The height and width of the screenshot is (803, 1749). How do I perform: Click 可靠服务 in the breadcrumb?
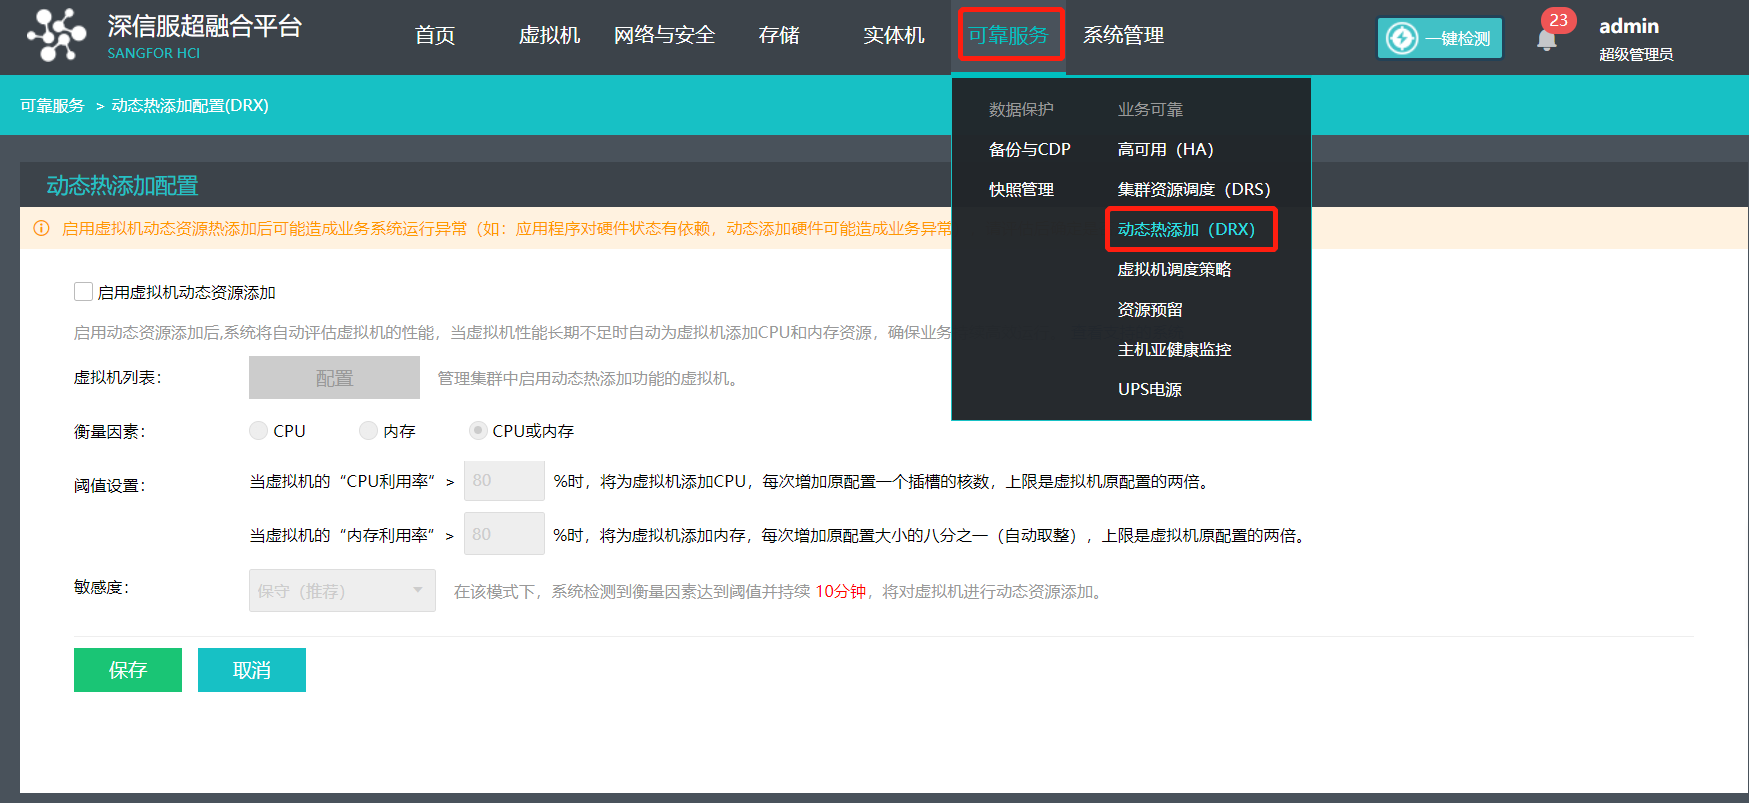tap(52, 105)
